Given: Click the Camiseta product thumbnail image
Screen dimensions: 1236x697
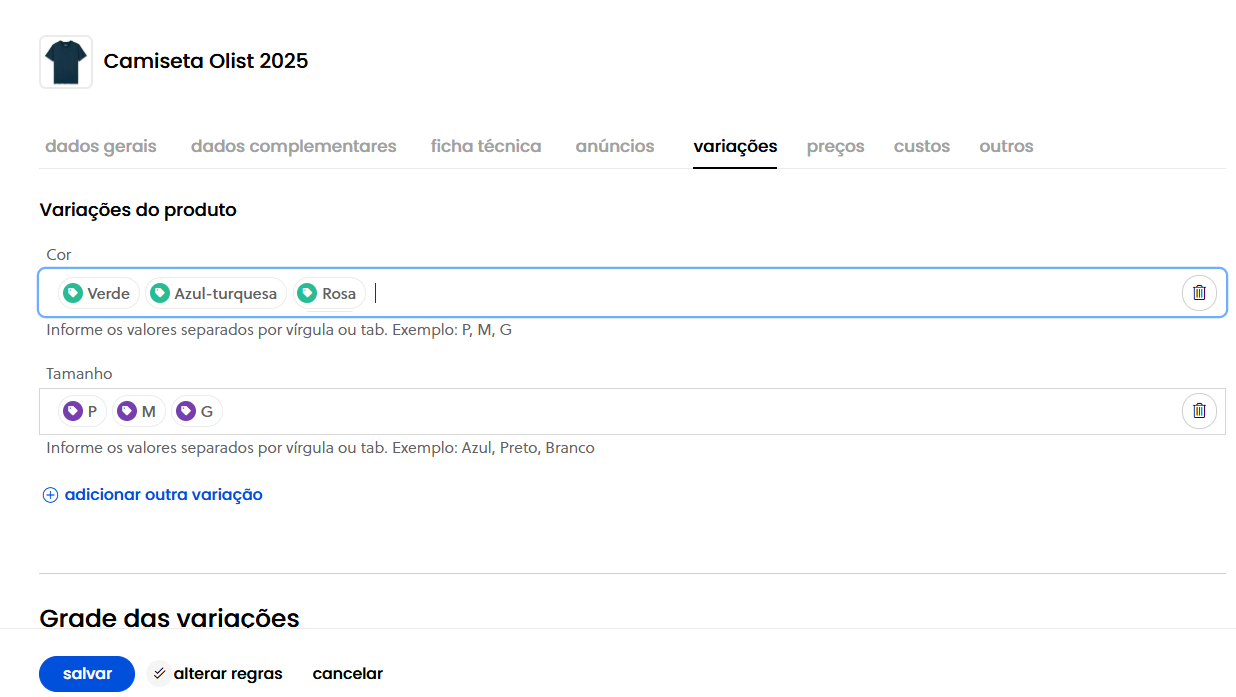Looking at the screenshot, I should (x=66, y=62).
